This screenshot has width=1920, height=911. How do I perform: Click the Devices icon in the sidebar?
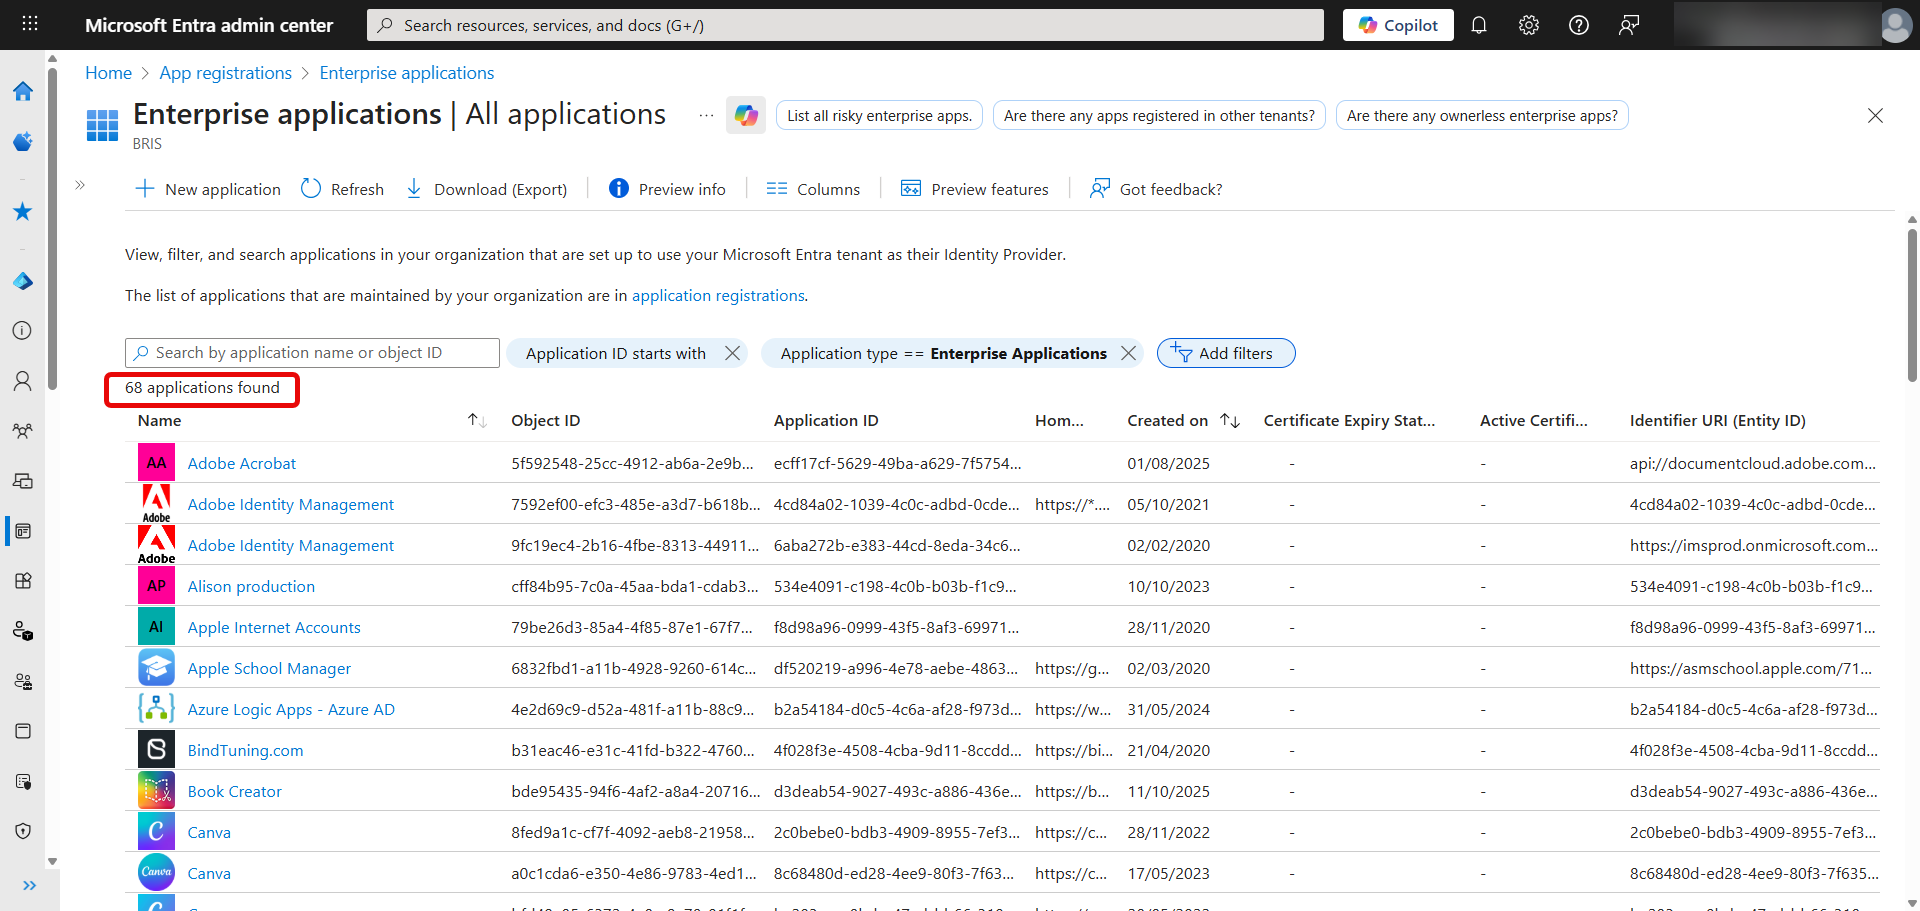pos(22,481)
